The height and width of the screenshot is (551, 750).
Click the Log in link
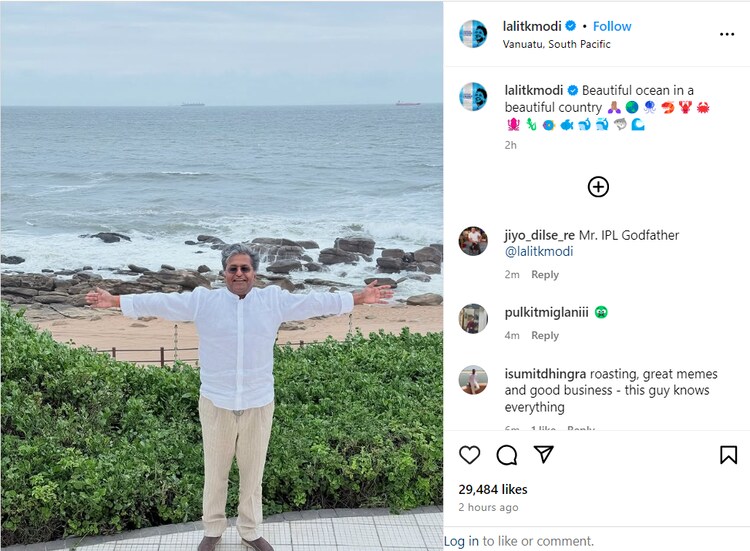(461, 541)
